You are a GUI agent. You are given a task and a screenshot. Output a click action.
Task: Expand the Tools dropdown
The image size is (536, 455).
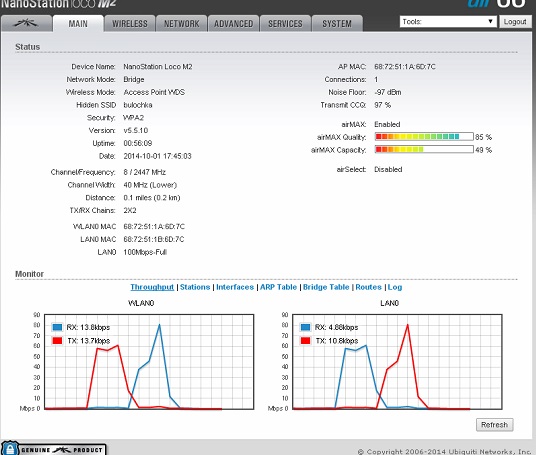coord(448,22)
